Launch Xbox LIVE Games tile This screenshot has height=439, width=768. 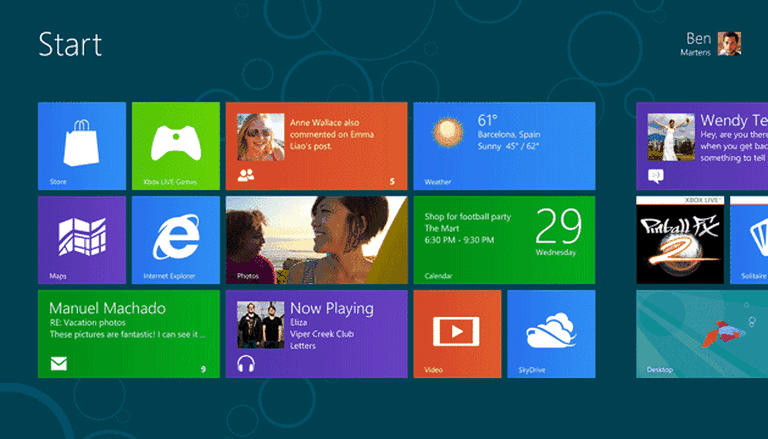(x=176, y=146)
